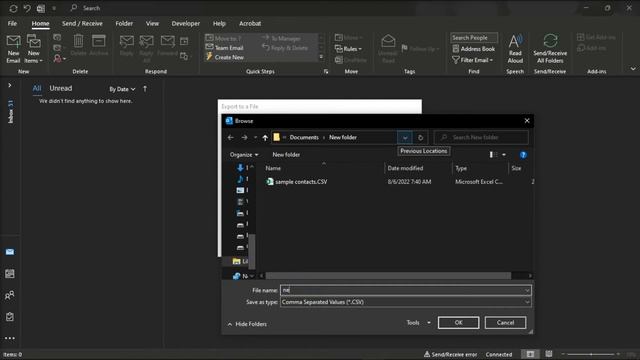This screenshot has height=360, width=640.
Task: Click the Browse dialog help icon
Action: (x=523, y=155)
